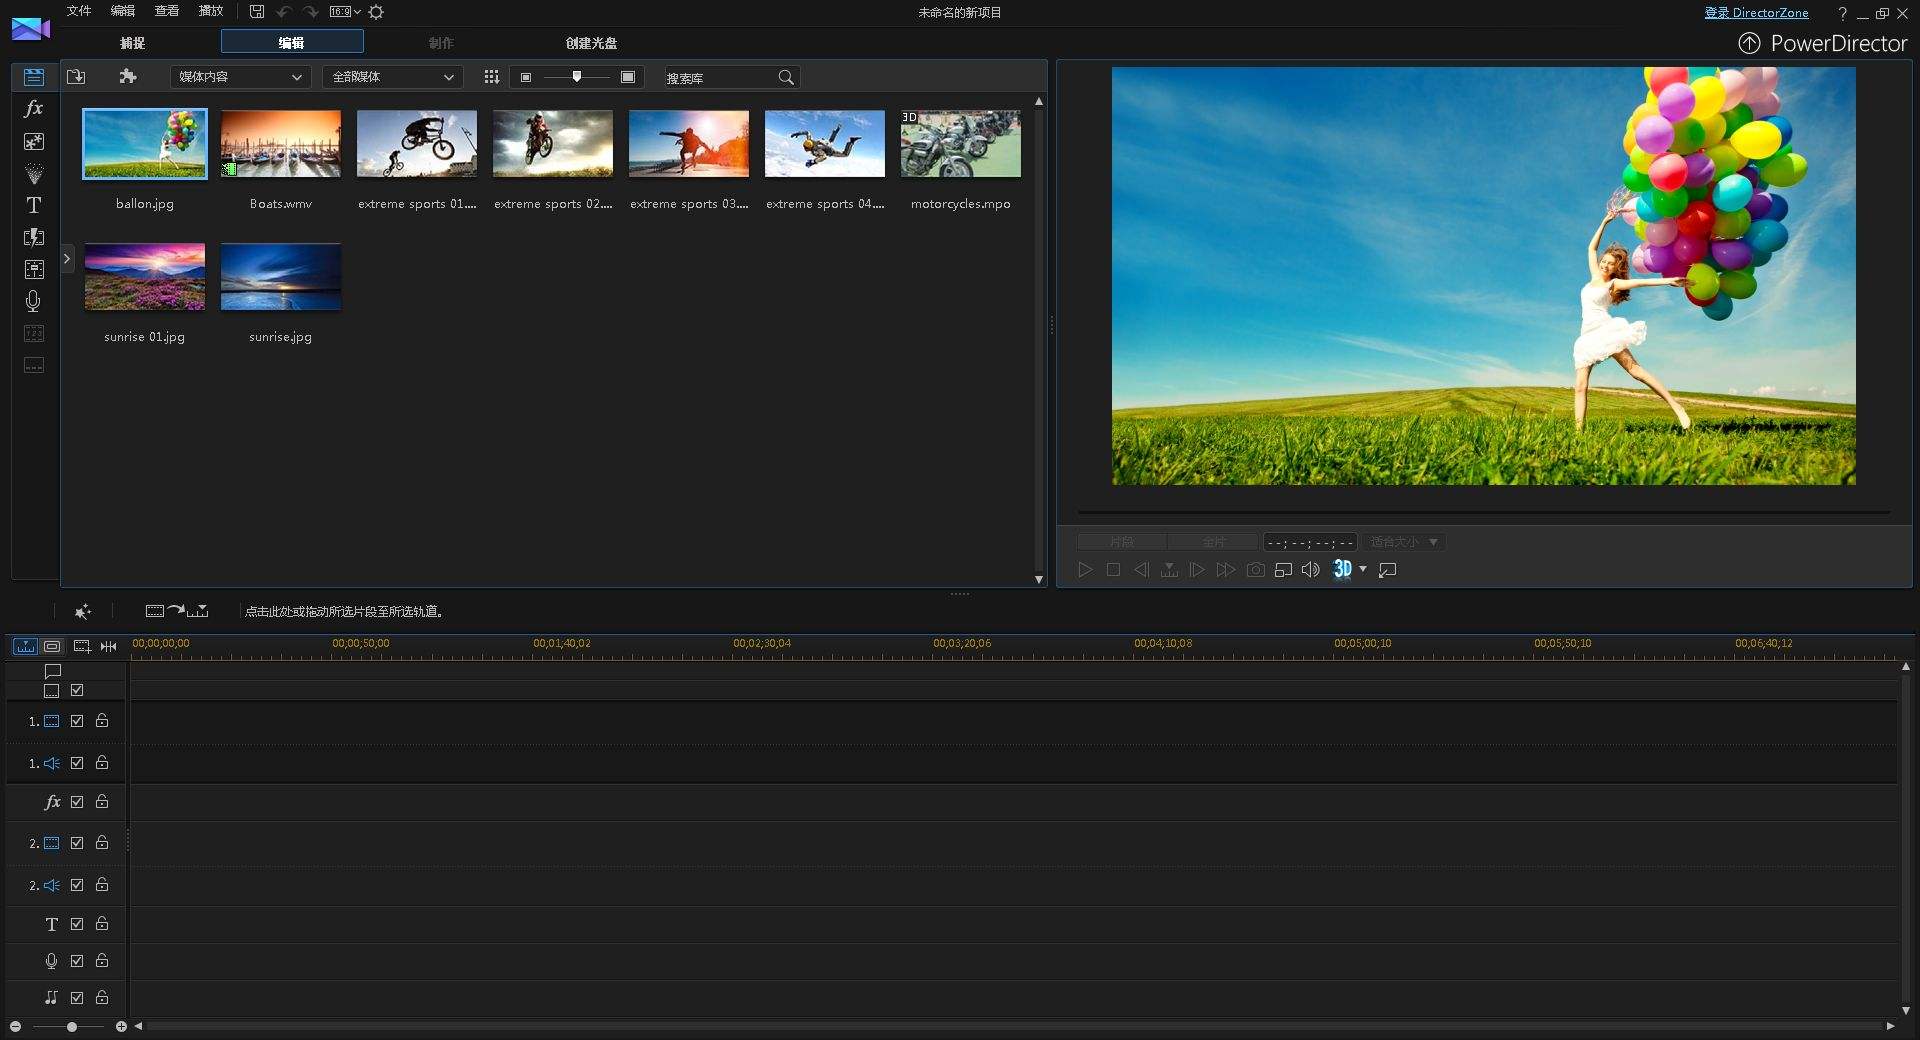Open the Voice-over recording room microphone
The image size is (1920, 1040).
tap(34, 301)
